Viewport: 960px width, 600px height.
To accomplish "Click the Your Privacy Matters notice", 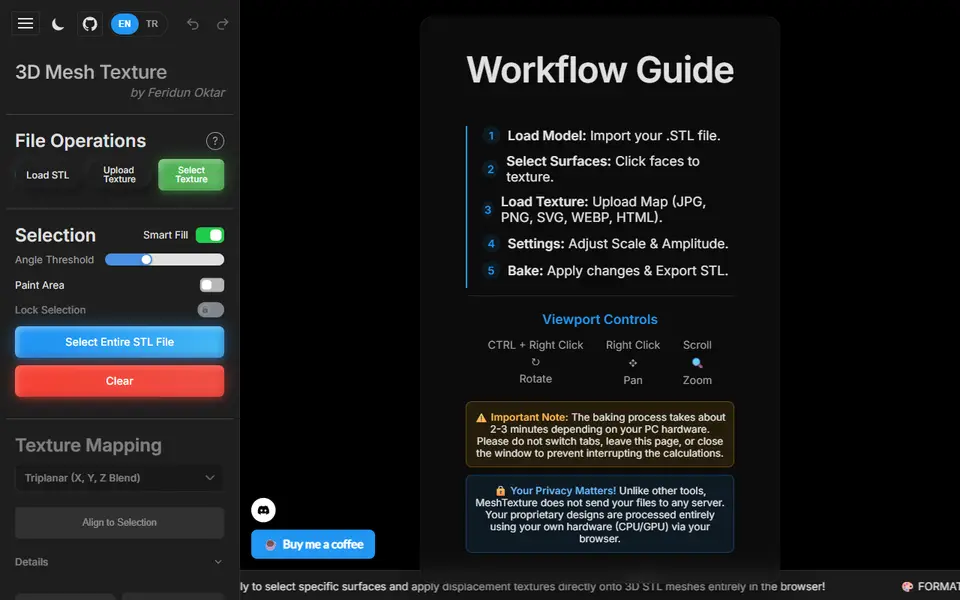I will click(600, 514).
